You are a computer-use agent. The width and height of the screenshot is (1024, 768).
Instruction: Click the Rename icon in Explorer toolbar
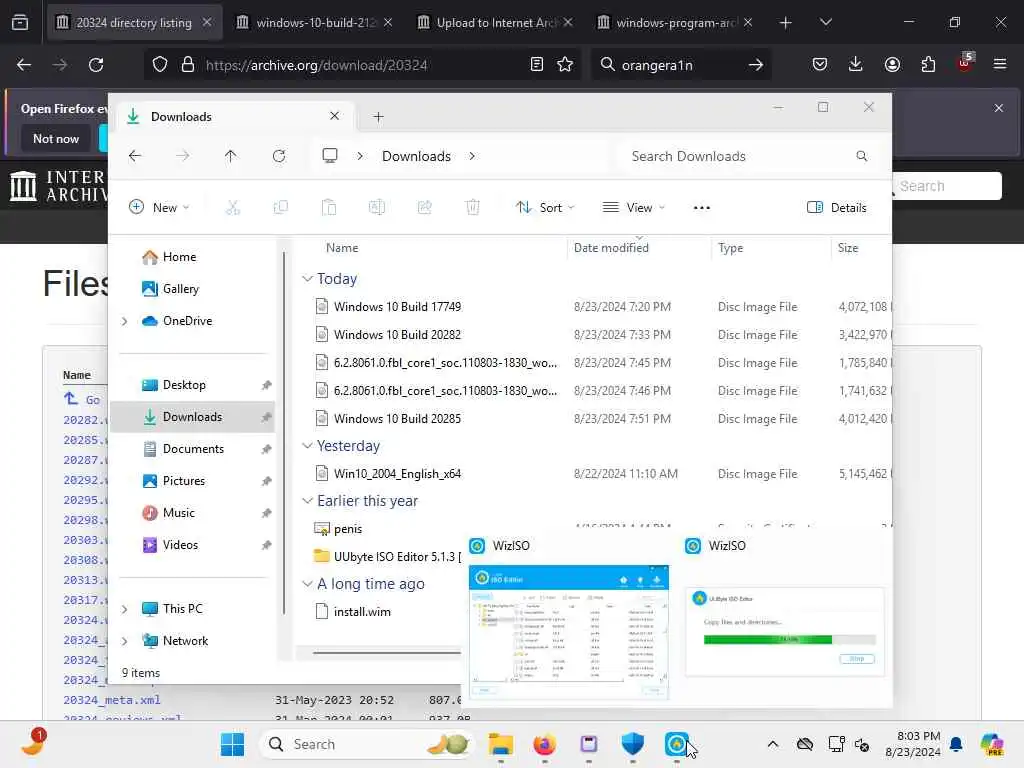click(377, 208)
